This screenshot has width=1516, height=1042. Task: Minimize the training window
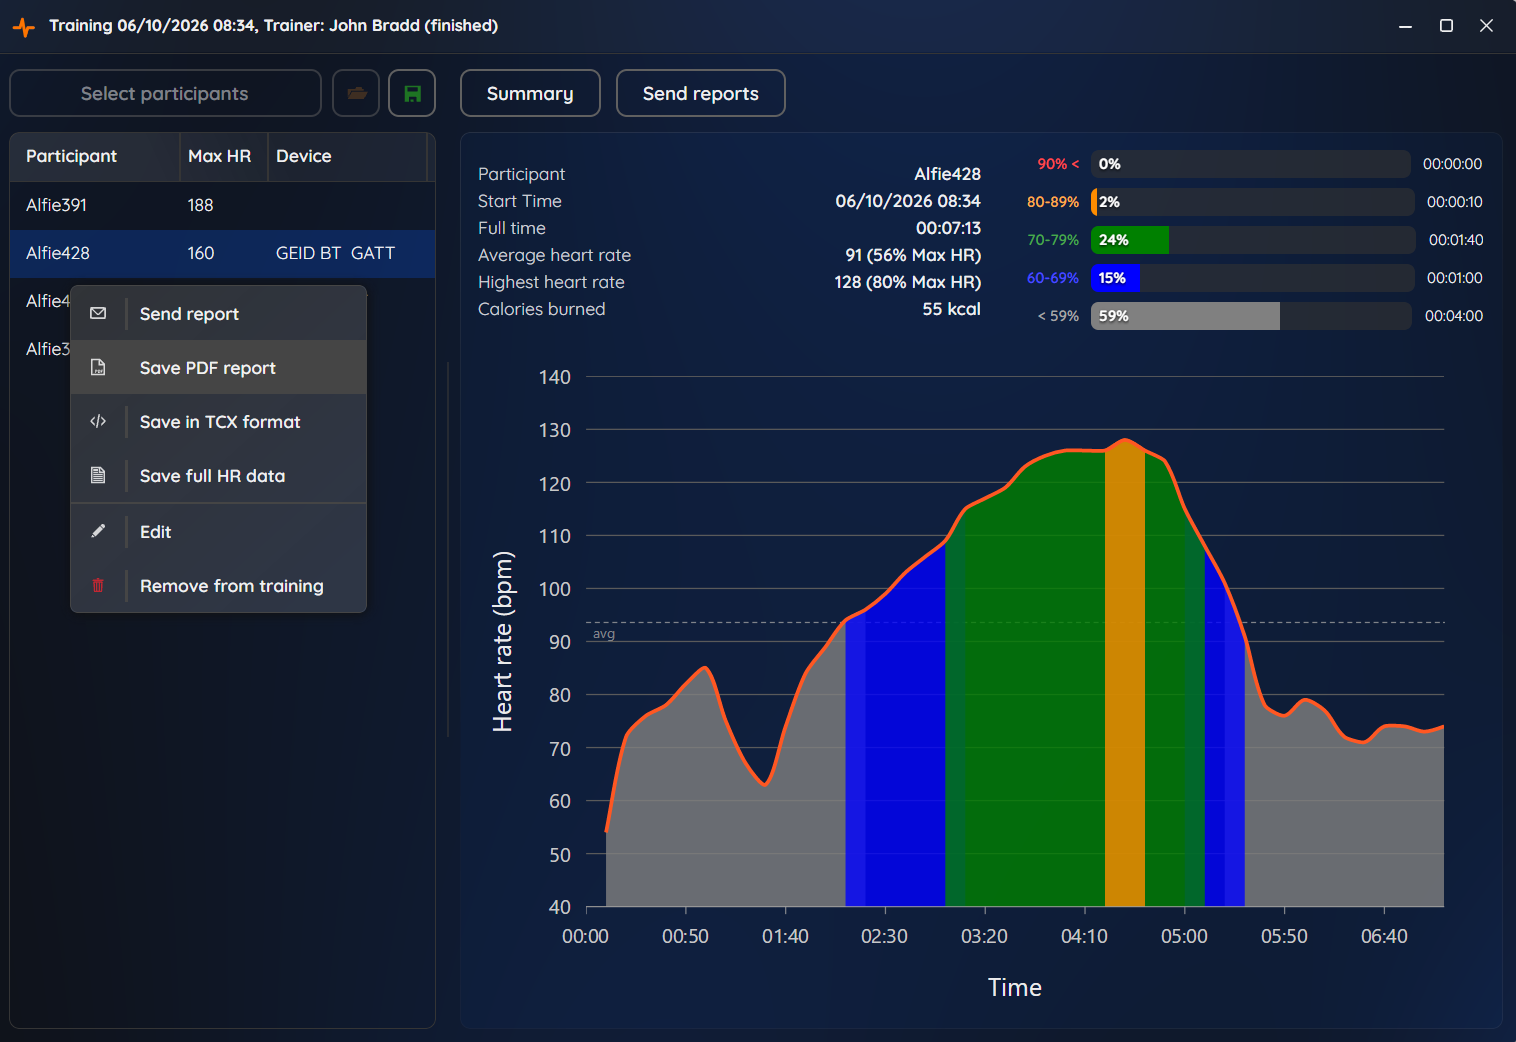[x=1405, y=26]
